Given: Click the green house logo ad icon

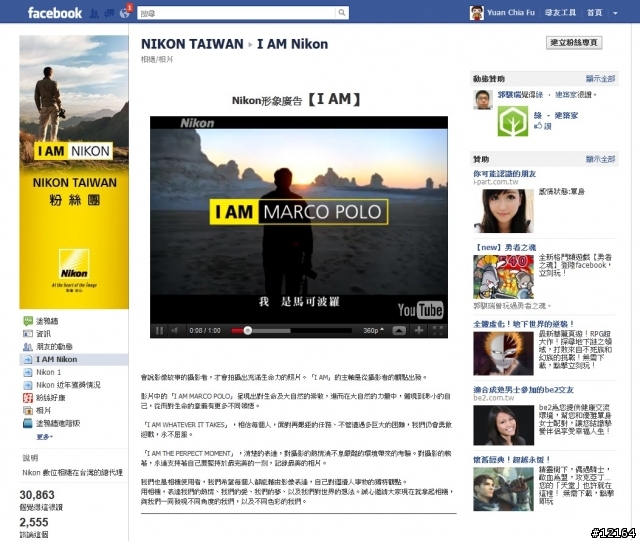Looking at the screenshot, I should [x=513, y=121].
